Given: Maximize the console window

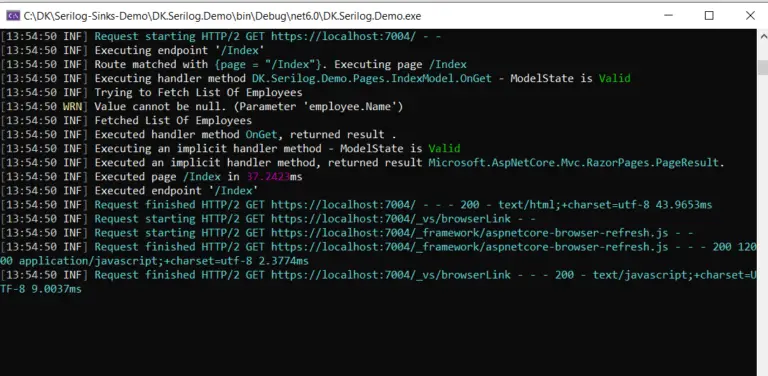Looking at the screenshot, I should pyautogui.click(x=709, y=16).
